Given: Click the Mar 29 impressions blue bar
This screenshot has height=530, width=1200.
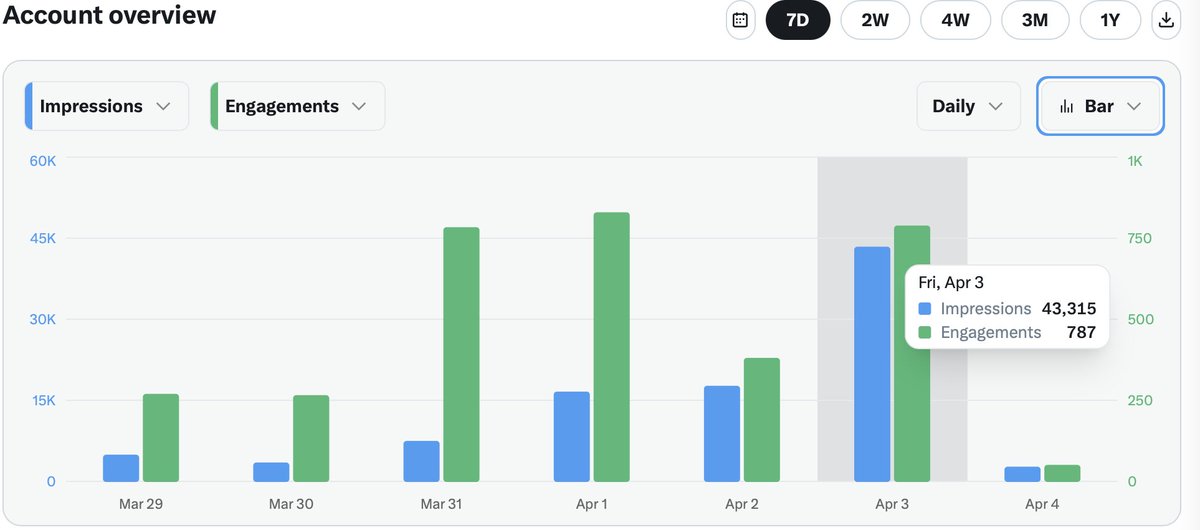Looking at the screenshot, I should [x=121, y=468].
